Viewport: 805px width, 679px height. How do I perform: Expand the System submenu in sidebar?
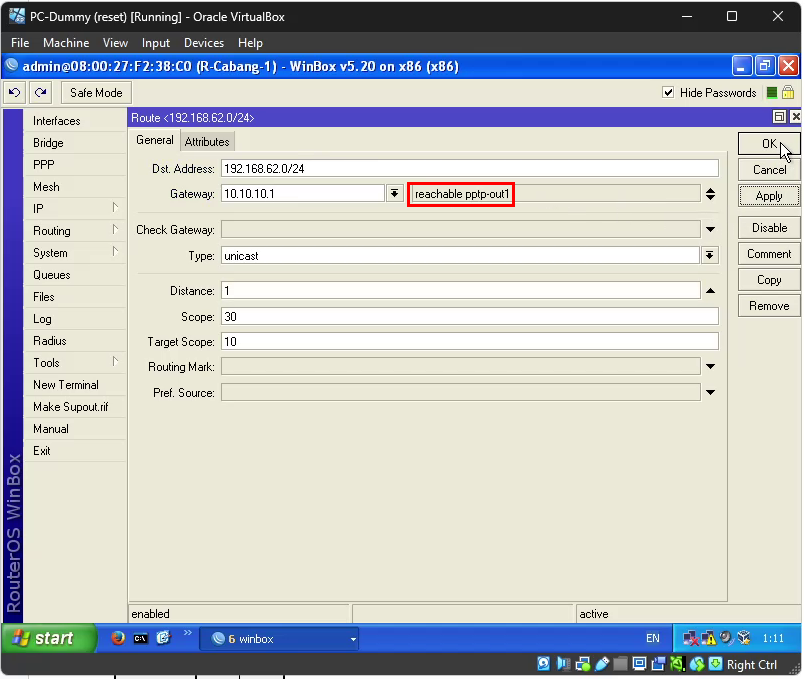[116, 251]
